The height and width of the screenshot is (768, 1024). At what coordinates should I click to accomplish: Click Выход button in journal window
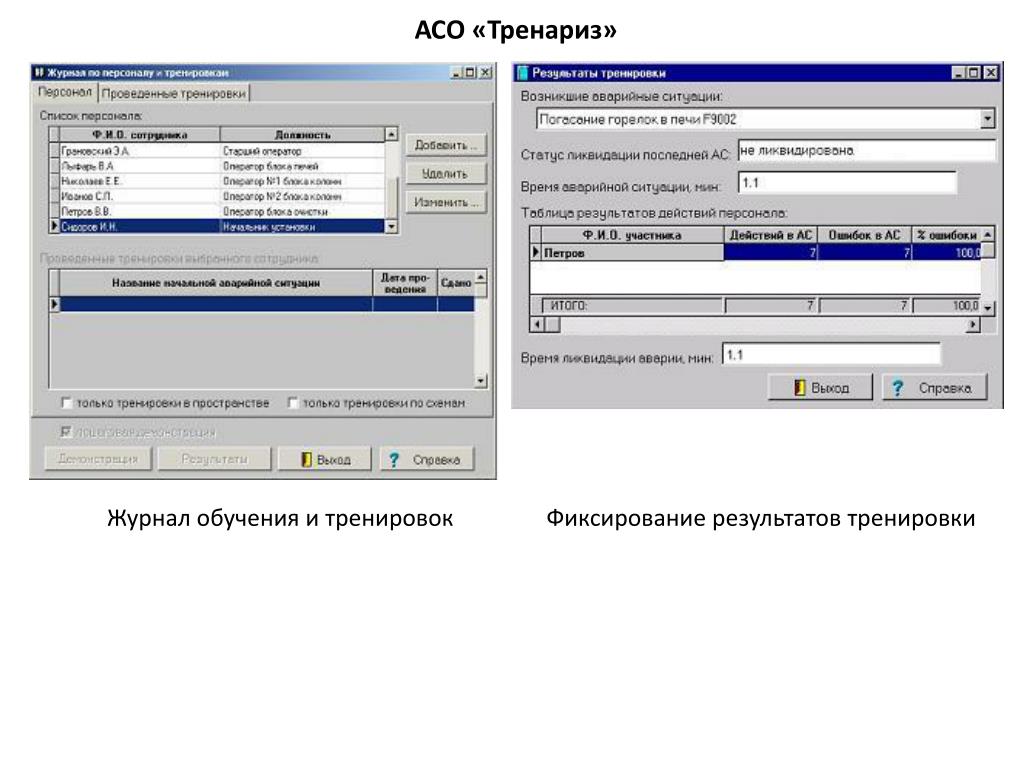pos(325,459)
